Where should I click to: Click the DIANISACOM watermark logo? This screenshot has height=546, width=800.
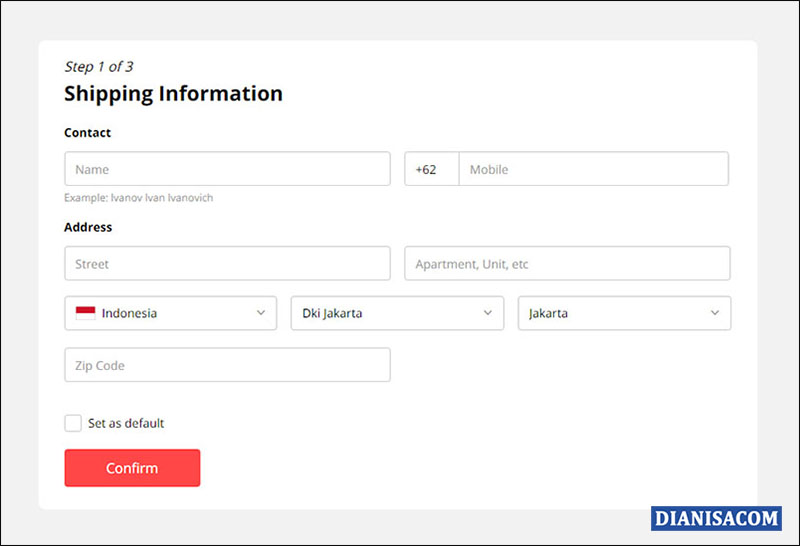pyautogui.click(x=716, y=518)
